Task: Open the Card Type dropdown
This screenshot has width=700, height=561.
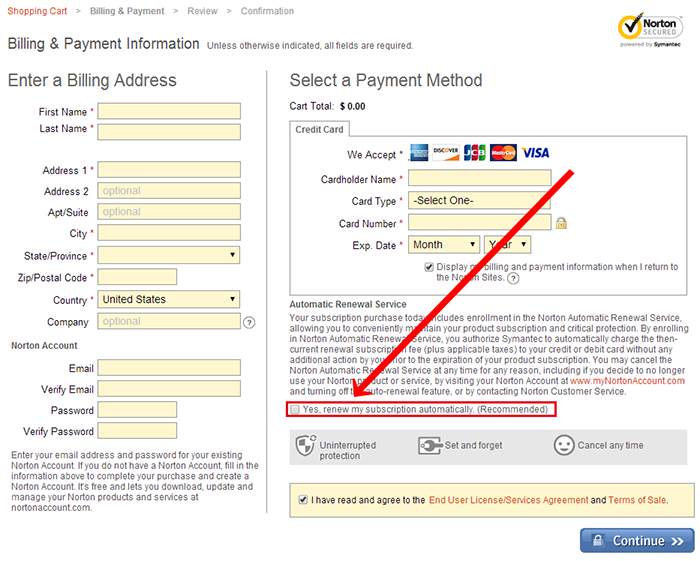Action: [480, 200]
